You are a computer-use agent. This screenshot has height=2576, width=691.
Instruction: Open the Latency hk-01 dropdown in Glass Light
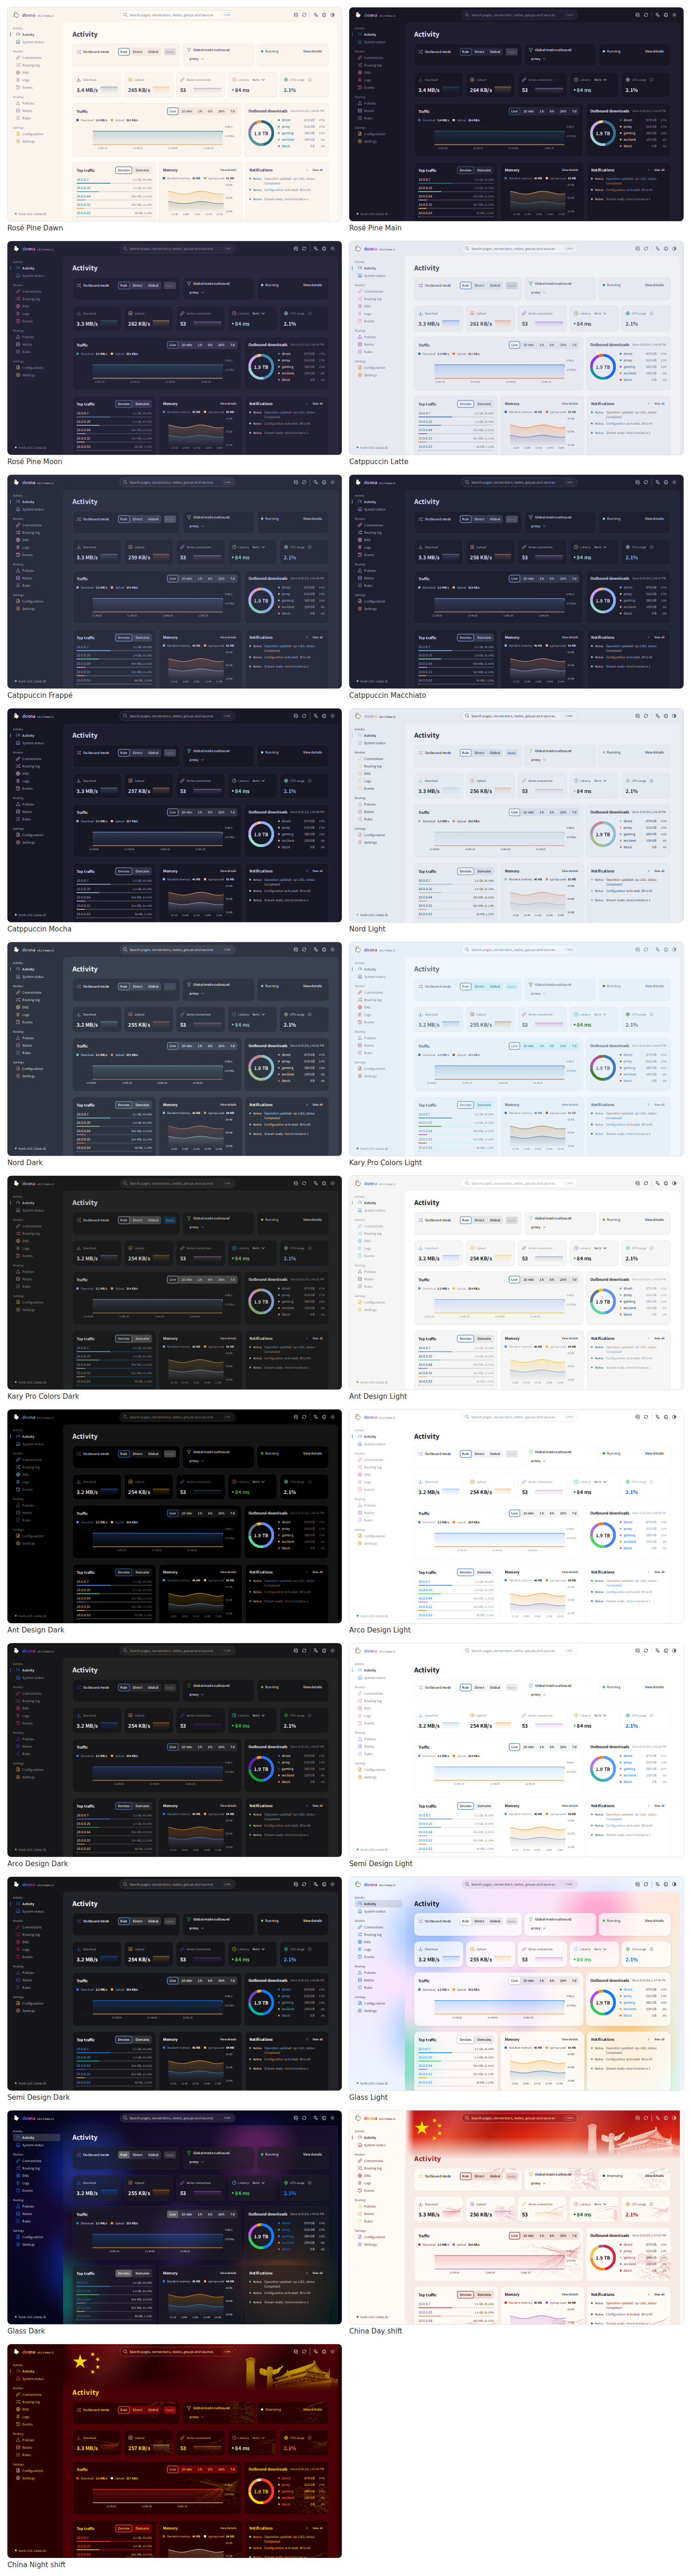click(600, 1949)
